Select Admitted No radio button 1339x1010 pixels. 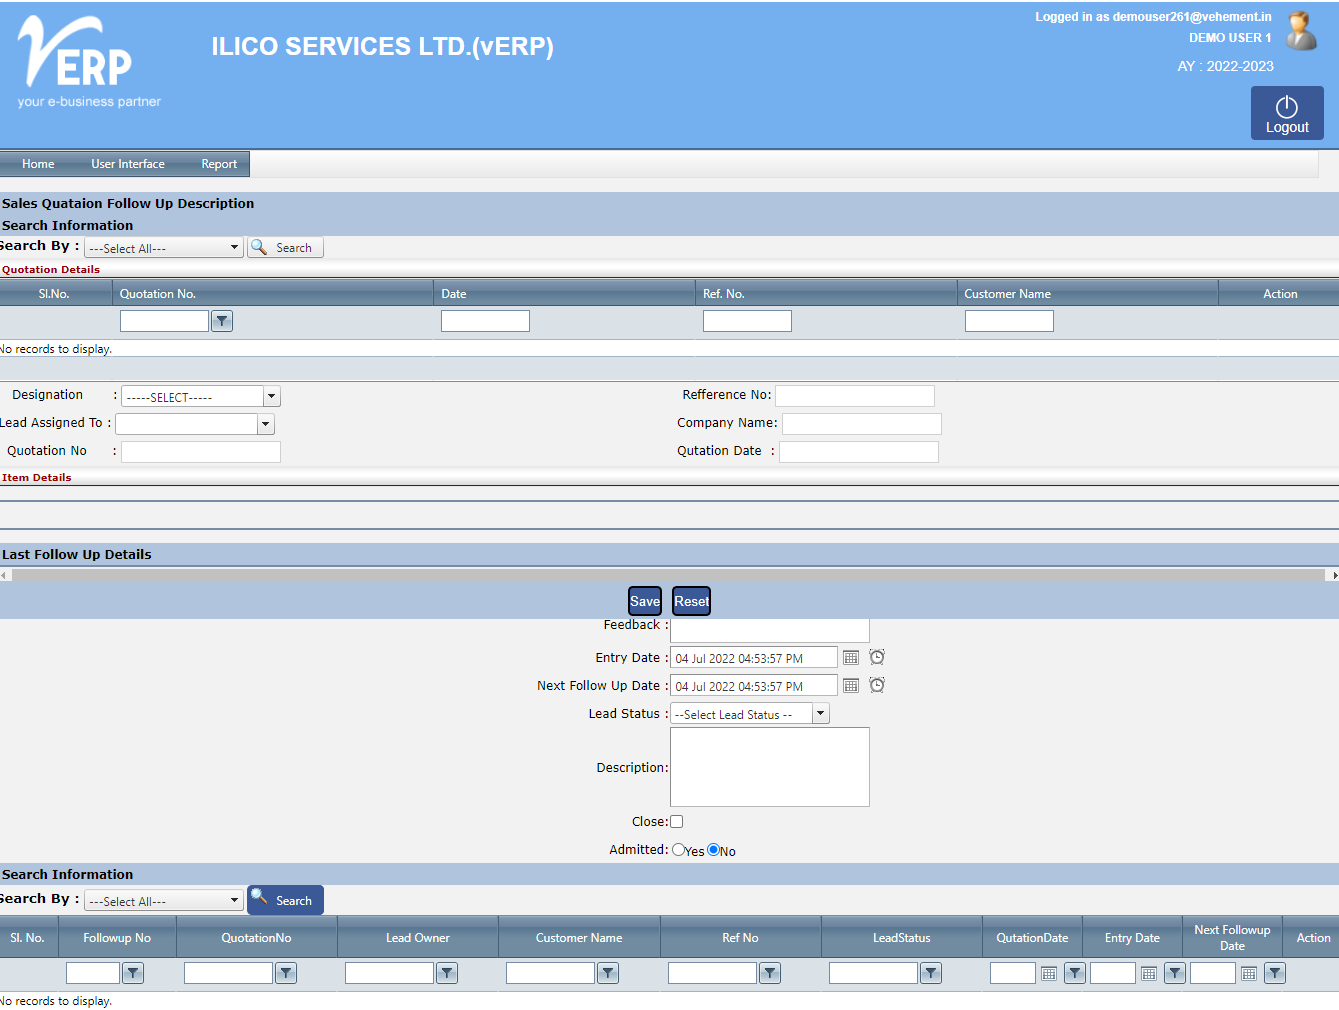click(x=714, y=850)
